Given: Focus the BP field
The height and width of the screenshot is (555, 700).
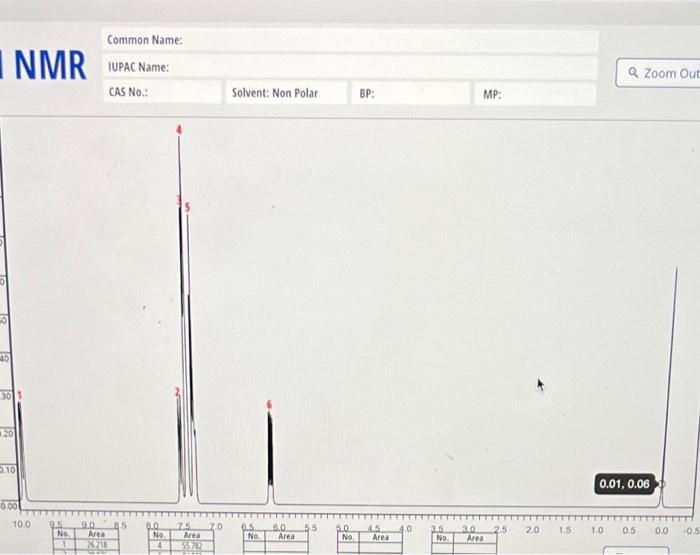Looking at the screenshot, I should [x=411, y=94].
